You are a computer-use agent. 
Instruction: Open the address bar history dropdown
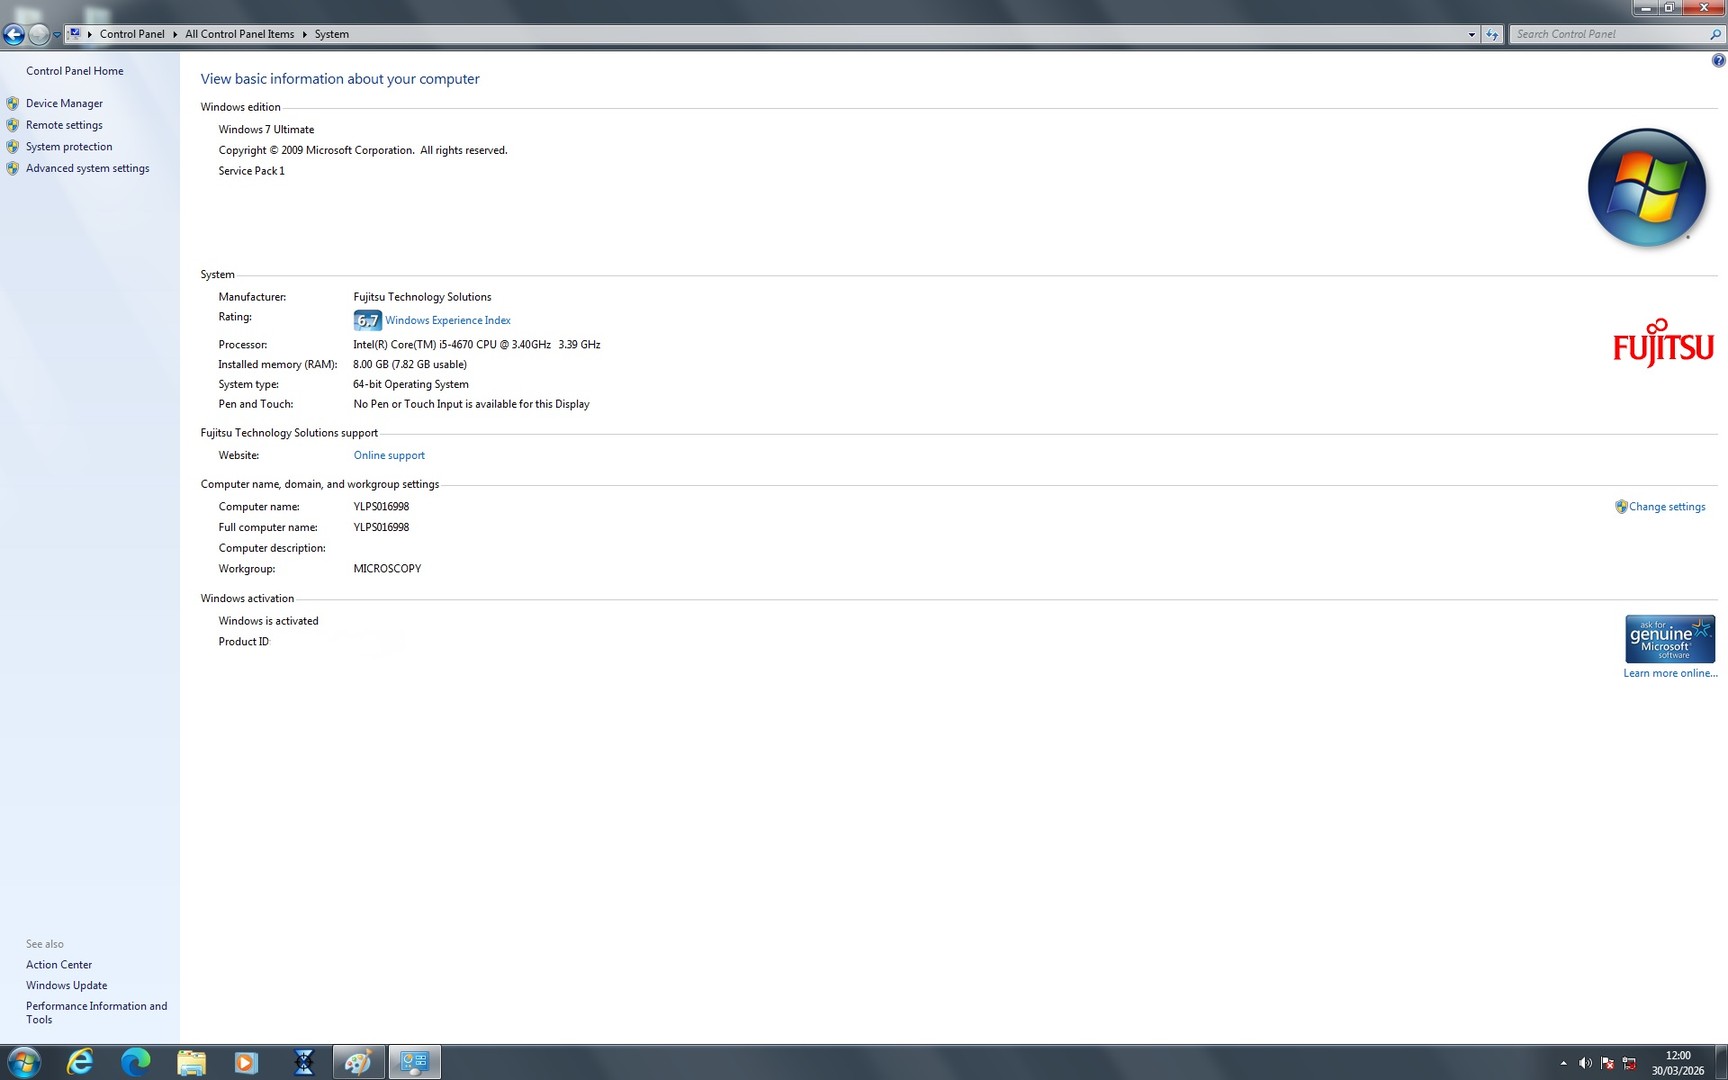pyautogui.click(x=1471, y=34)
